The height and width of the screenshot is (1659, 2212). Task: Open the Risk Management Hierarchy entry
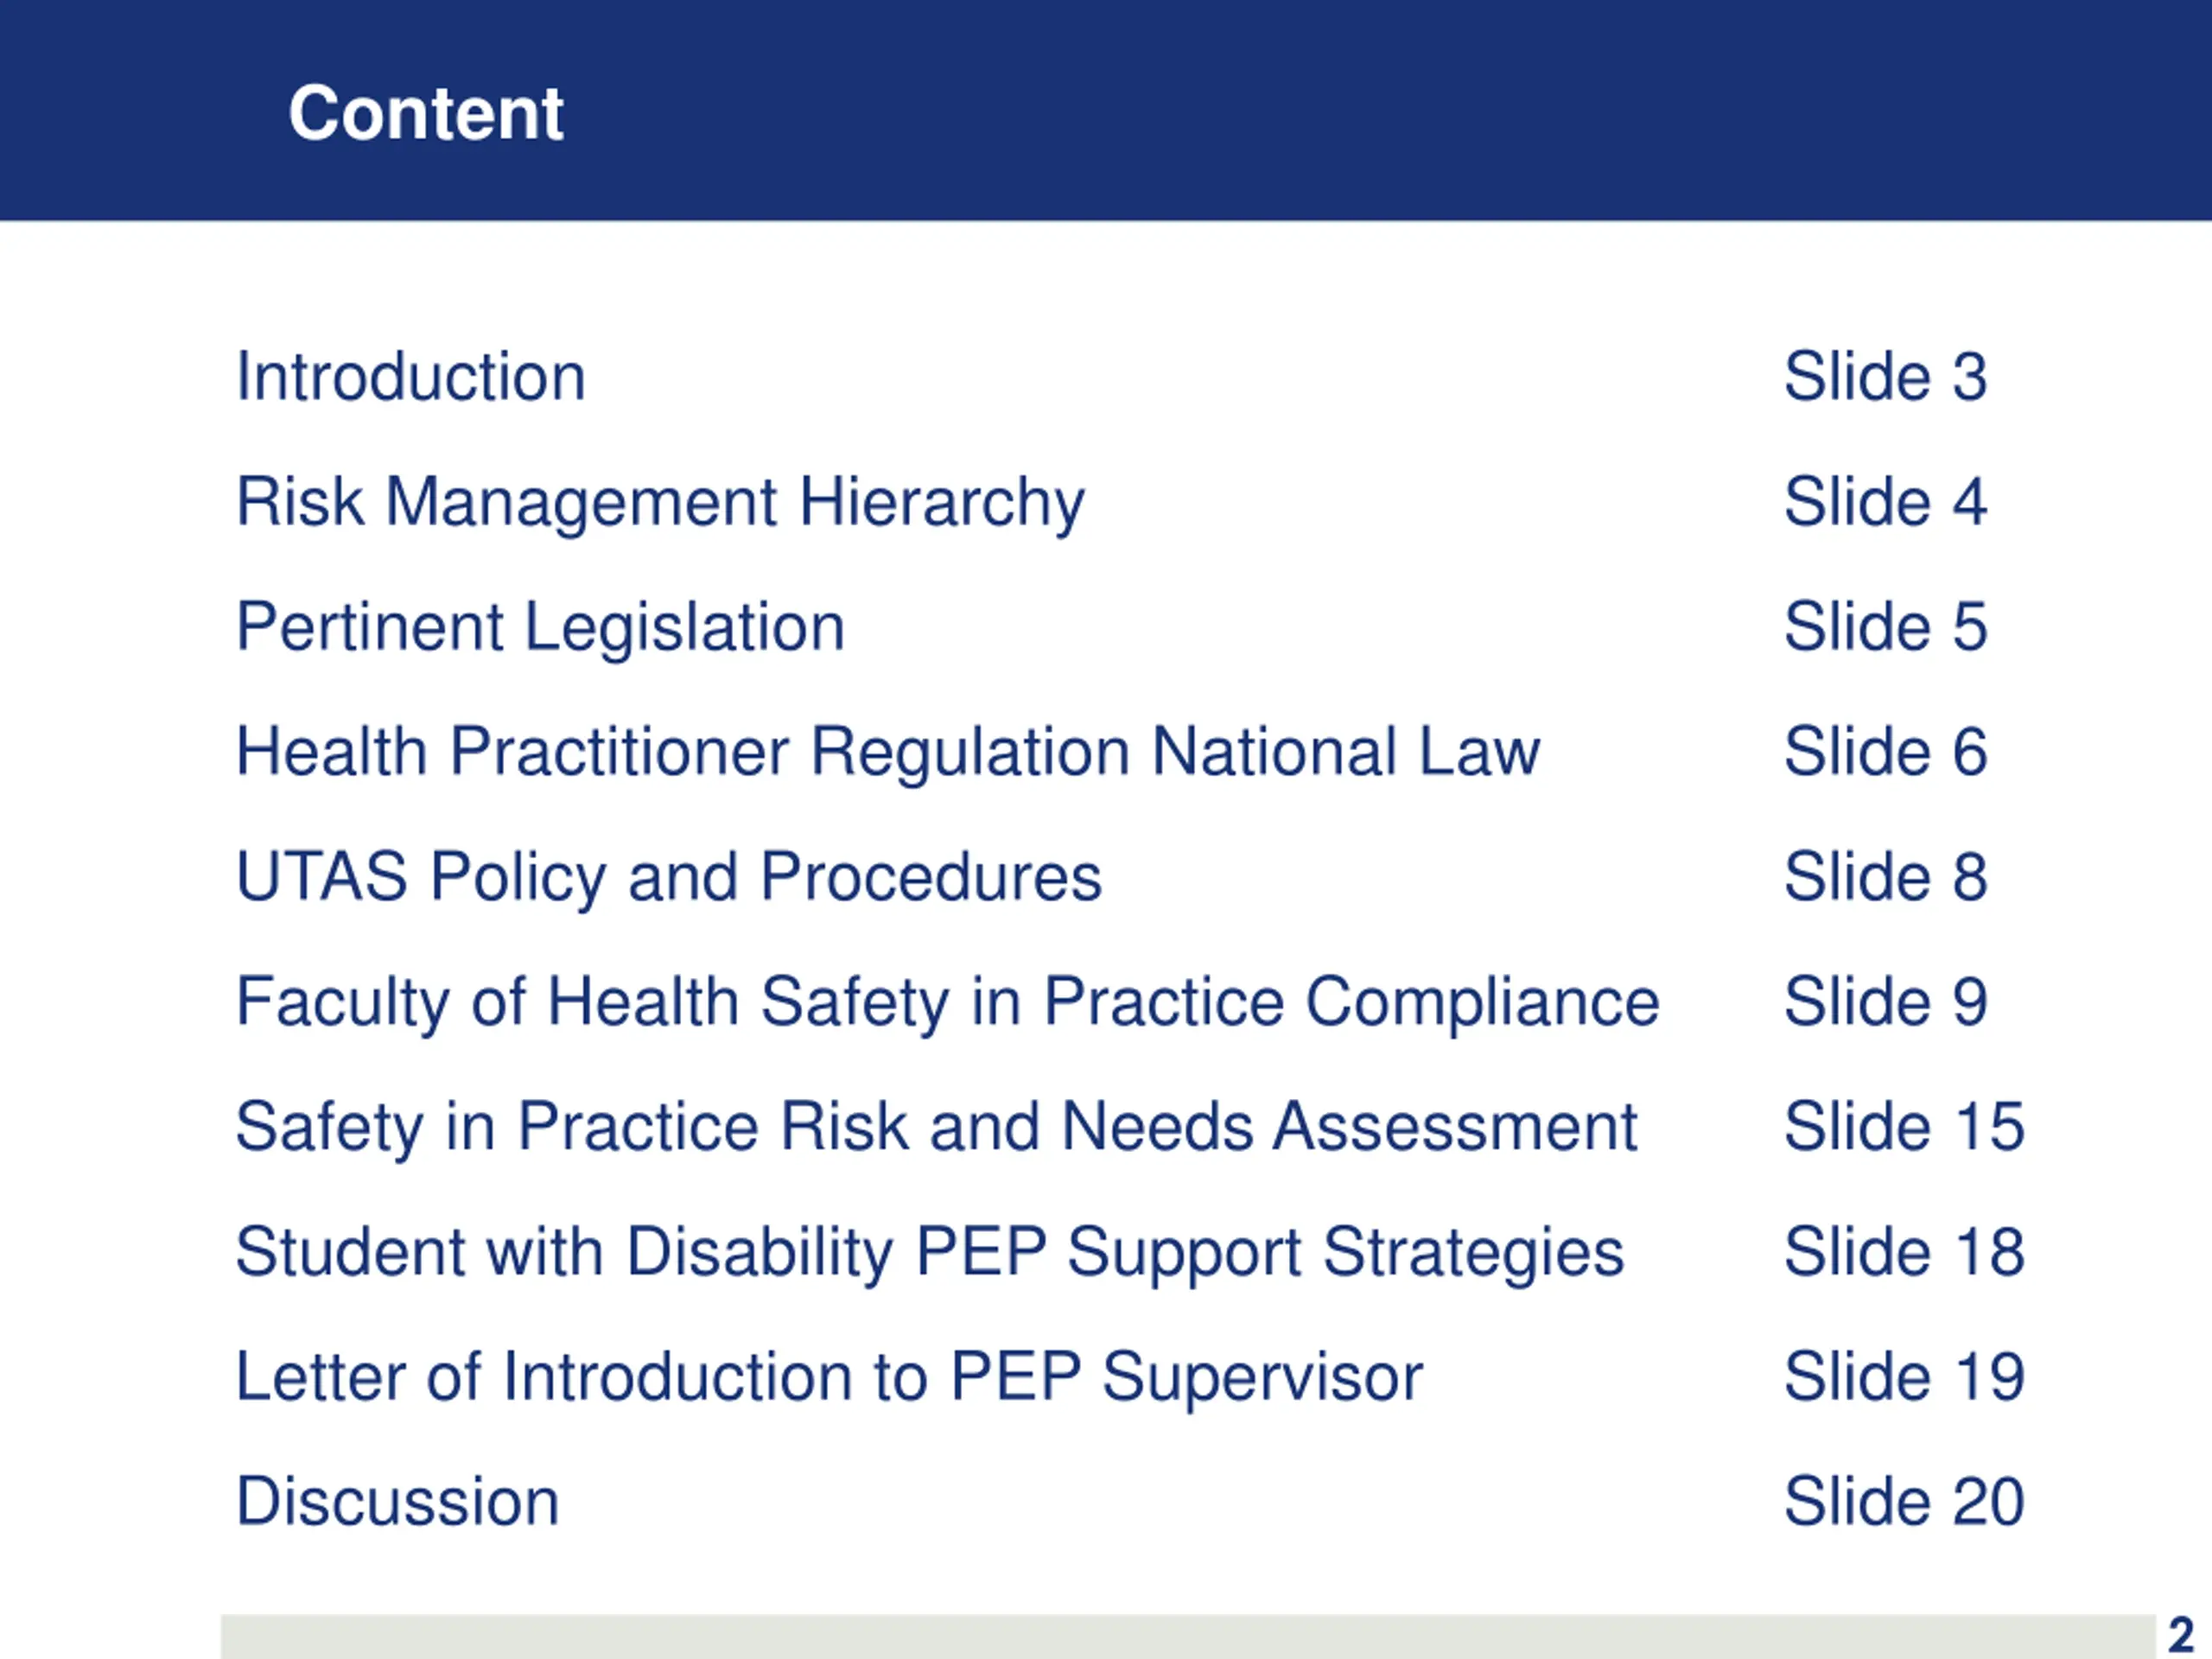coord(660,502)
